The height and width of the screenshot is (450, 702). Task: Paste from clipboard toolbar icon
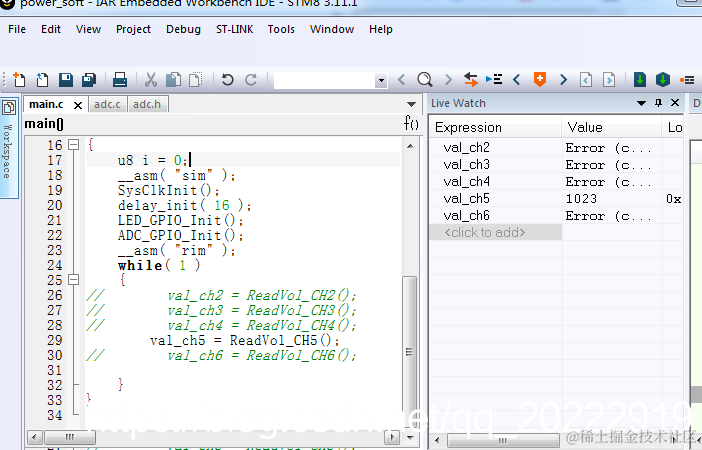click(196, 80)
